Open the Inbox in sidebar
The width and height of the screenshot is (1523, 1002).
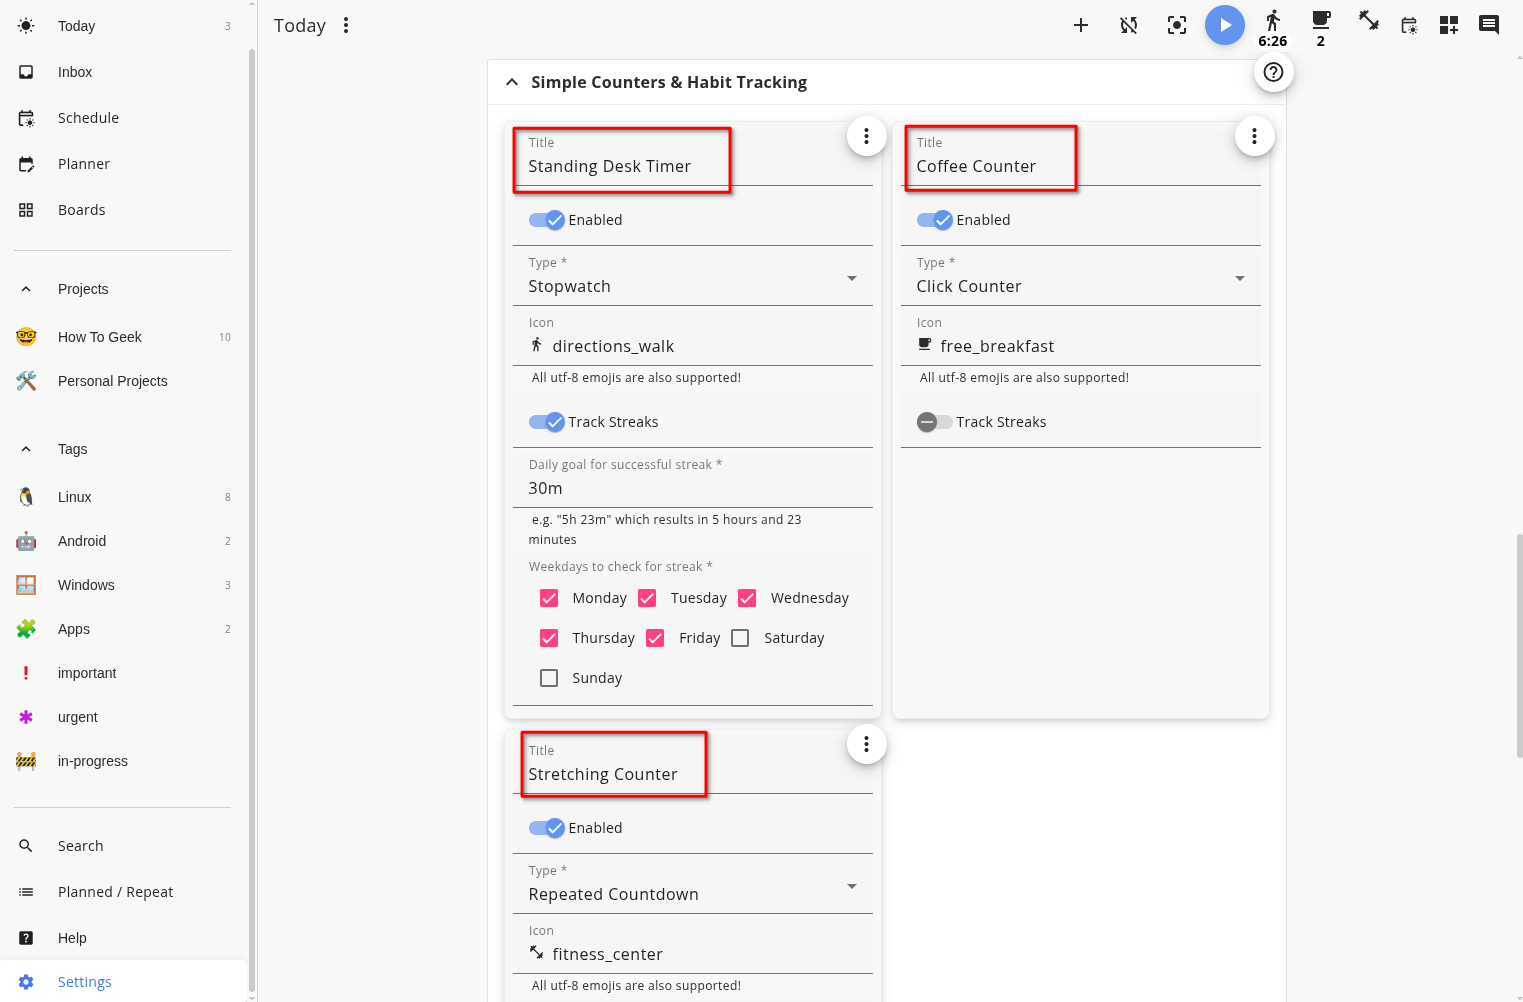(x=123, y=72)
